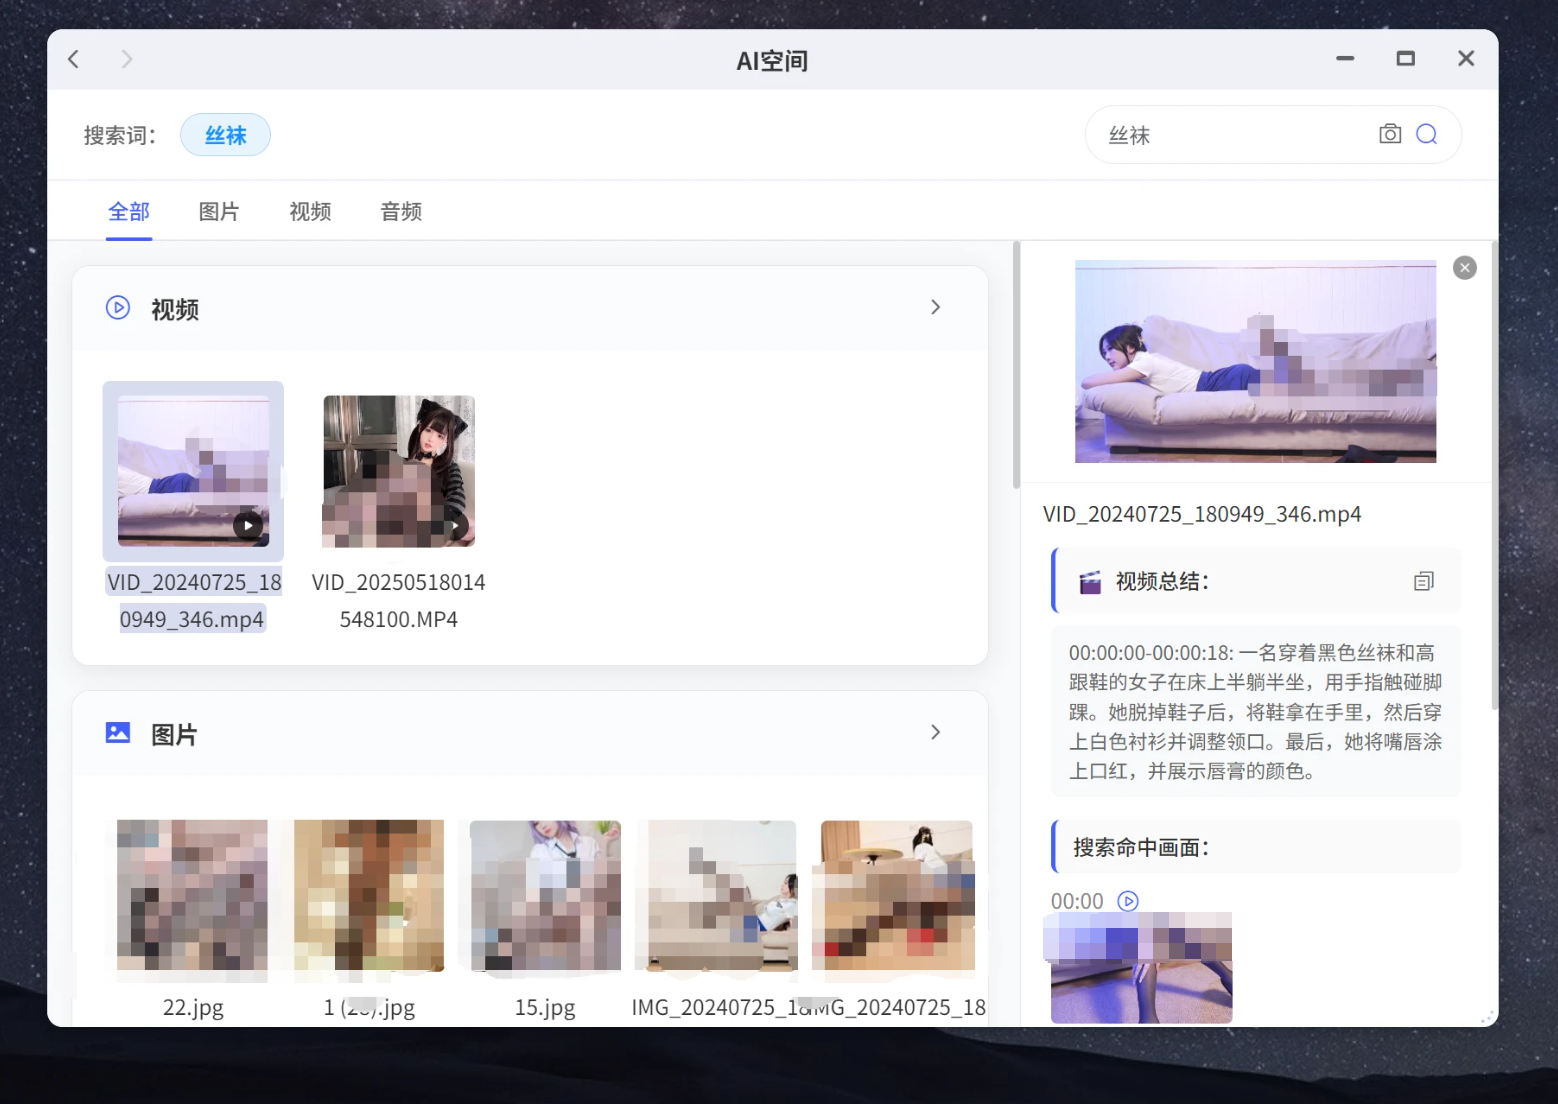1558x1104 pixels.
Task: Expand the 图片 section chevron
Action: pos(935,733)
